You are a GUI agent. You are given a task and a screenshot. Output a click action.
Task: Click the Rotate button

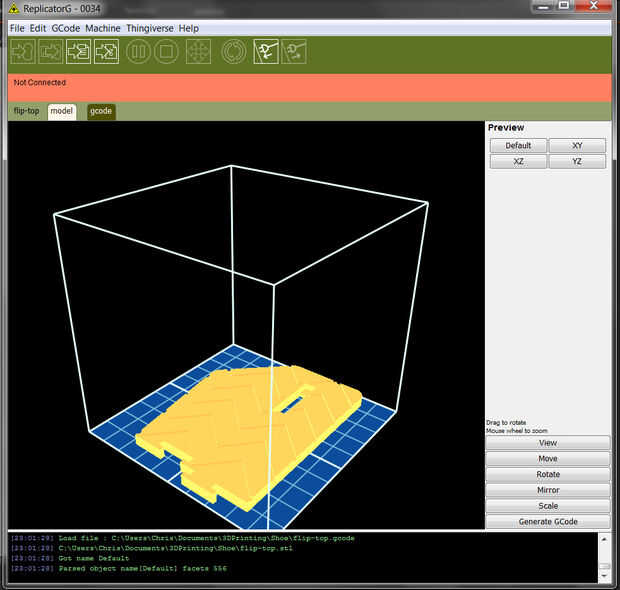[x=548, y=475]
